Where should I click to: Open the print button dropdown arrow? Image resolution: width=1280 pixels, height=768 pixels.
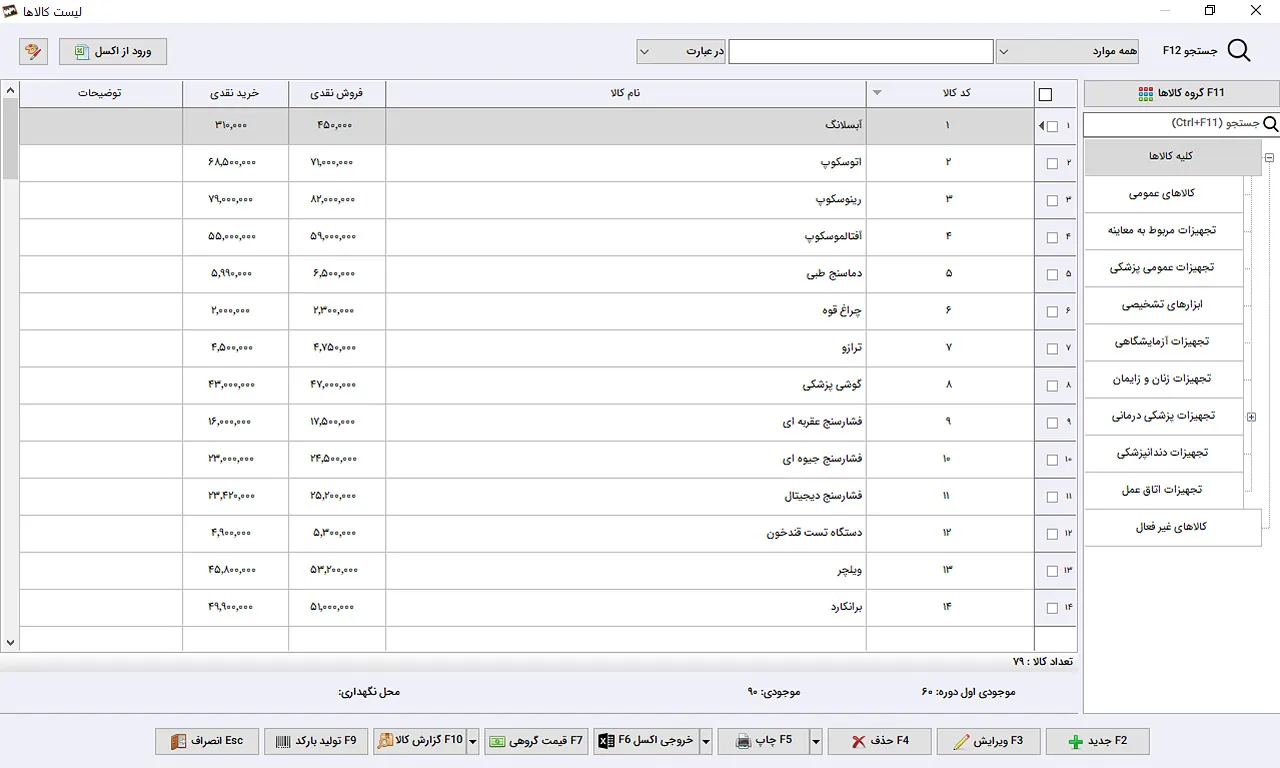click(816, 741)
